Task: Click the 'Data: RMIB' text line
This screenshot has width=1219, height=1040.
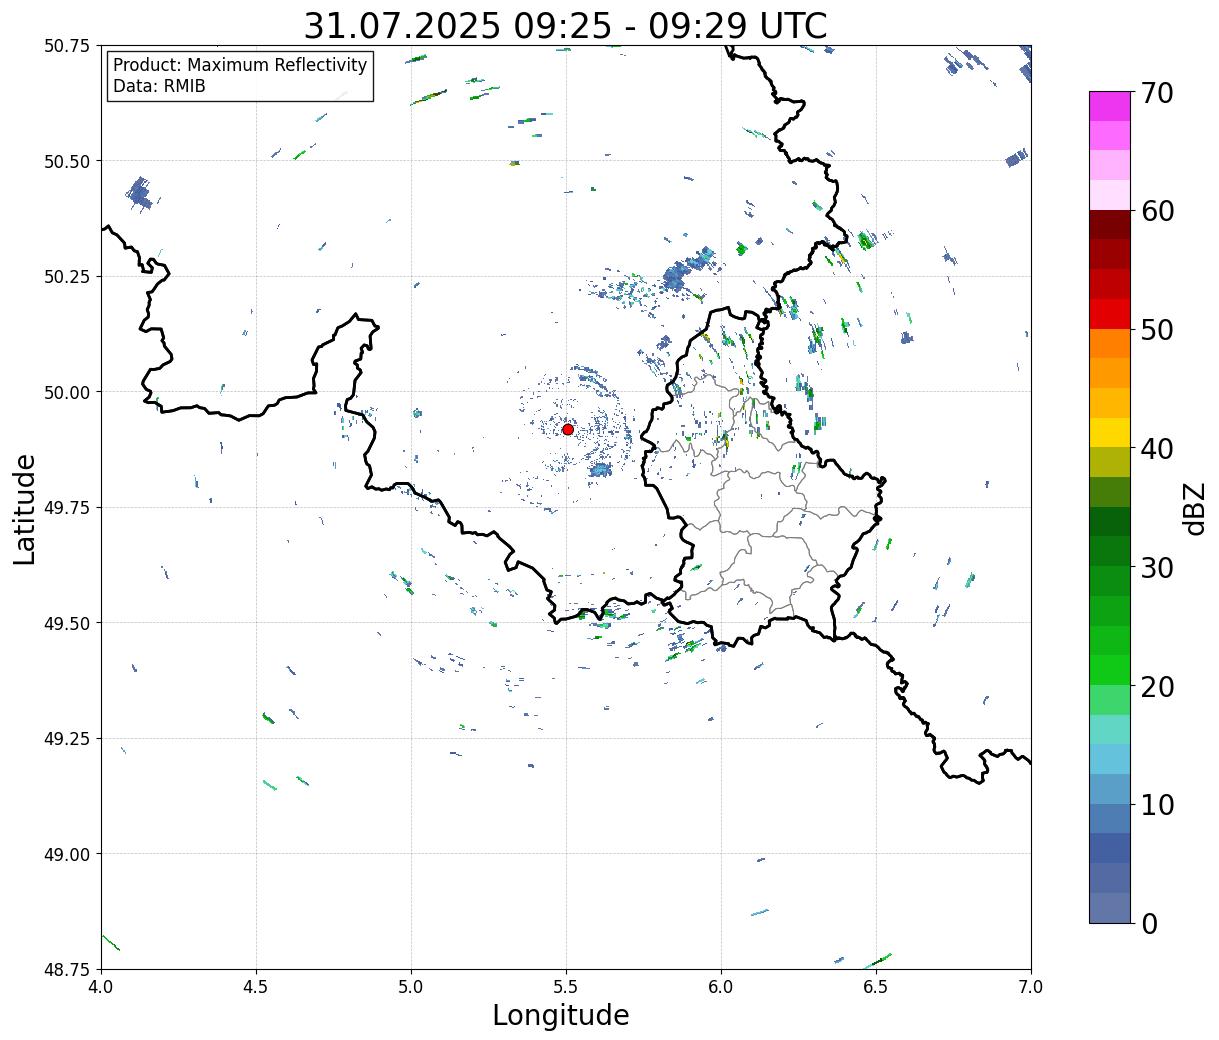Action: click(159, 86)
